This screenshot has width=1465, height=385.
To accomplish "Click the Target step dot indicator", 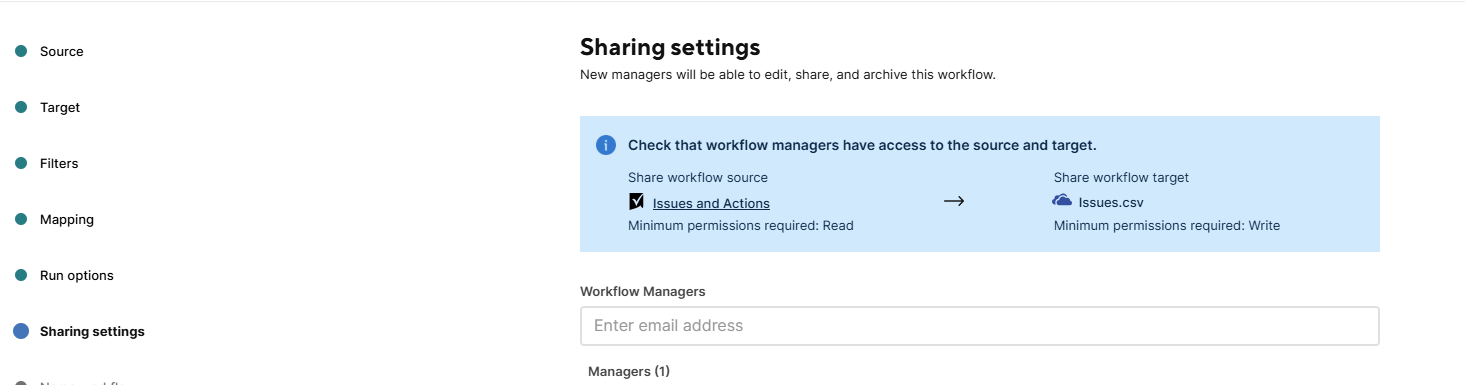I will click(x=21, y=107).
